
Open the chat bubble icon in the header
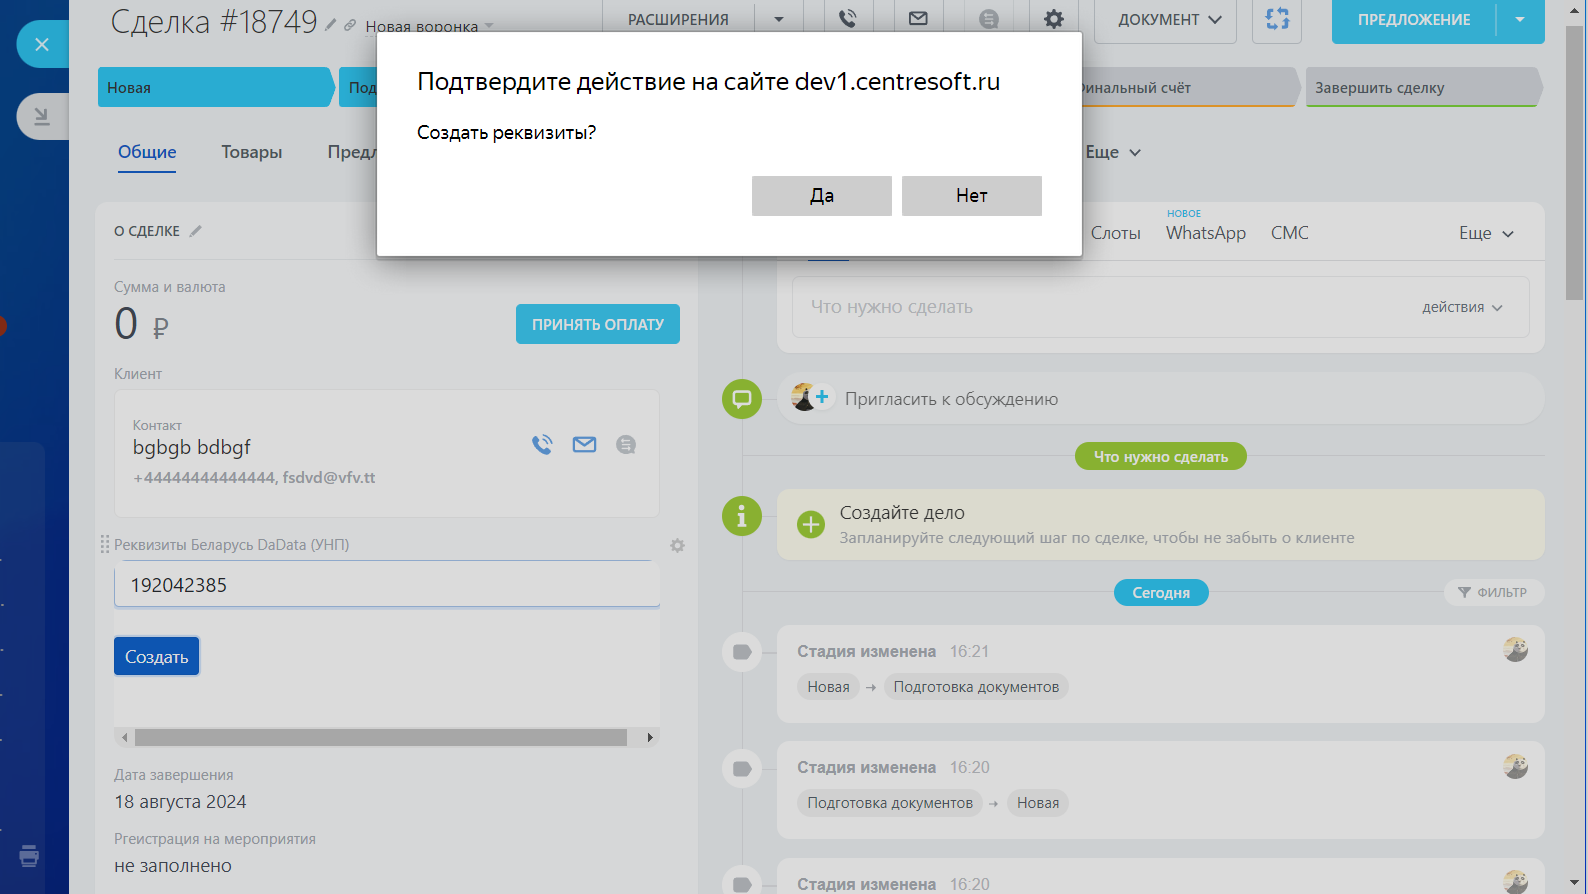pyautogui.click(x=989, y=19)
